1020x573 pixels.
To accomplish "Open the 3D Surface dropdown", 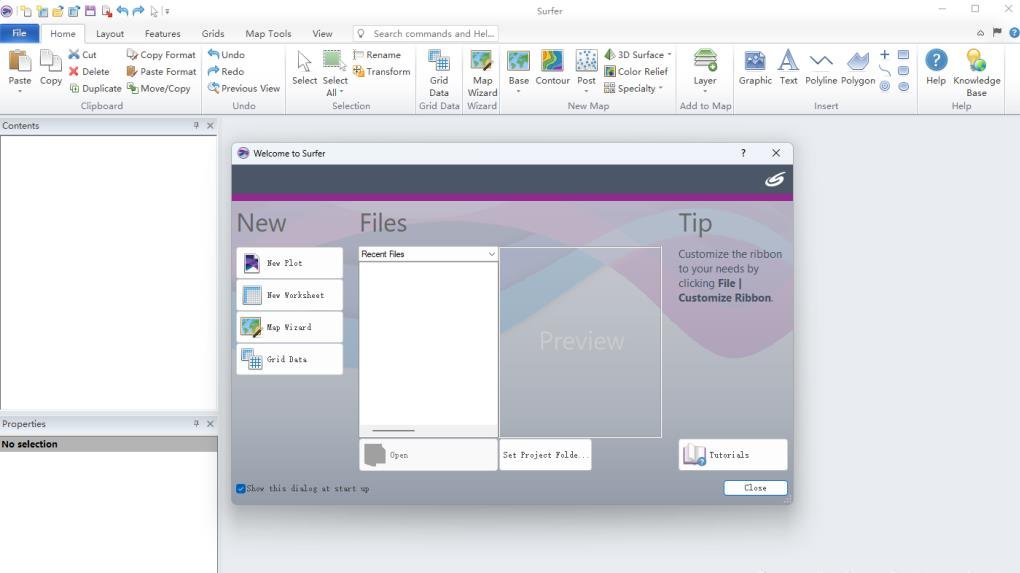I will [669, 55].
